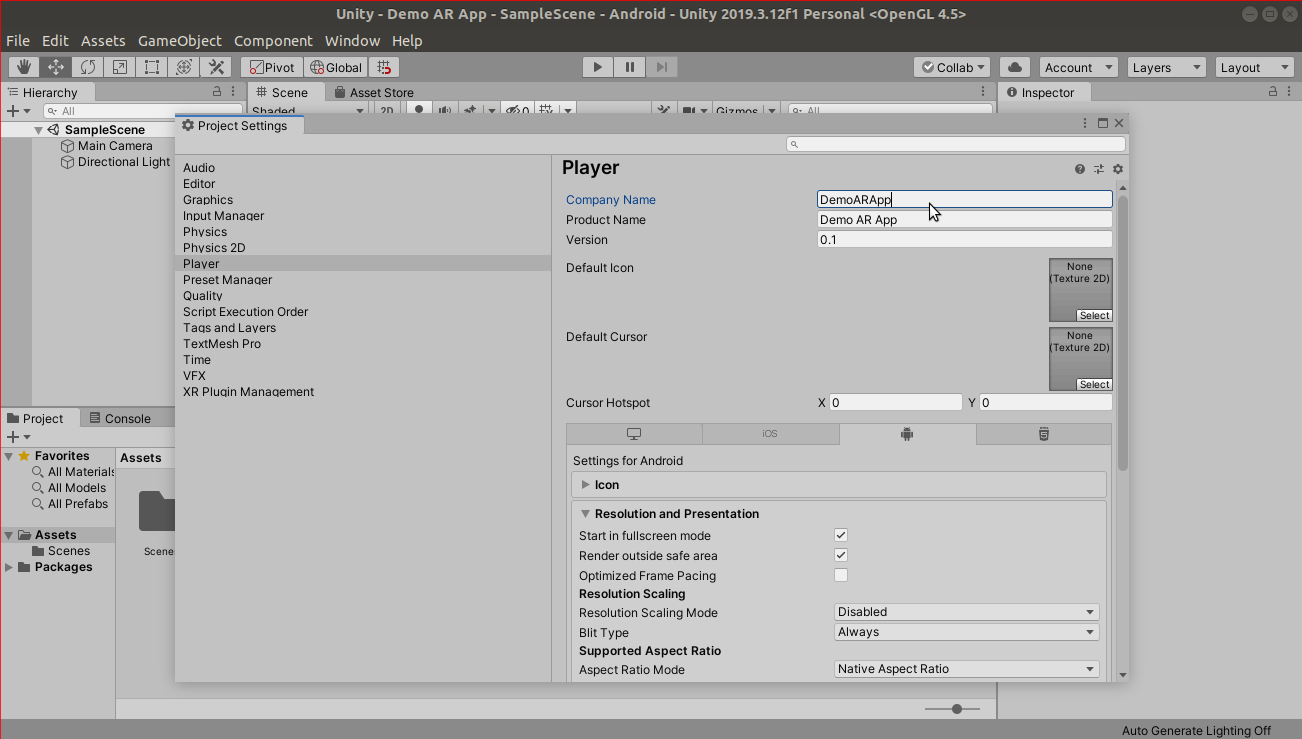
Task: Open the Window menu
Action: click(352, 41)
